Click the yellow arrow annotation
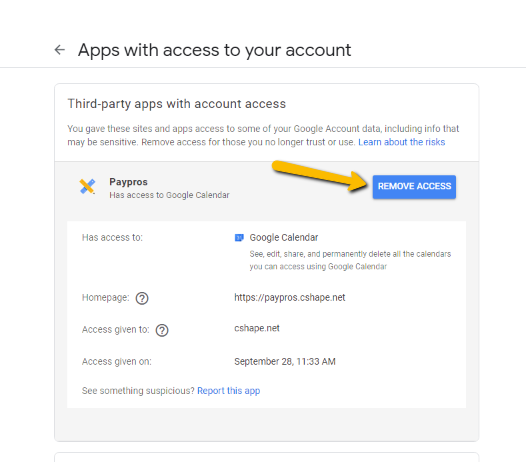526x462 pixels. tap(319, 176)
